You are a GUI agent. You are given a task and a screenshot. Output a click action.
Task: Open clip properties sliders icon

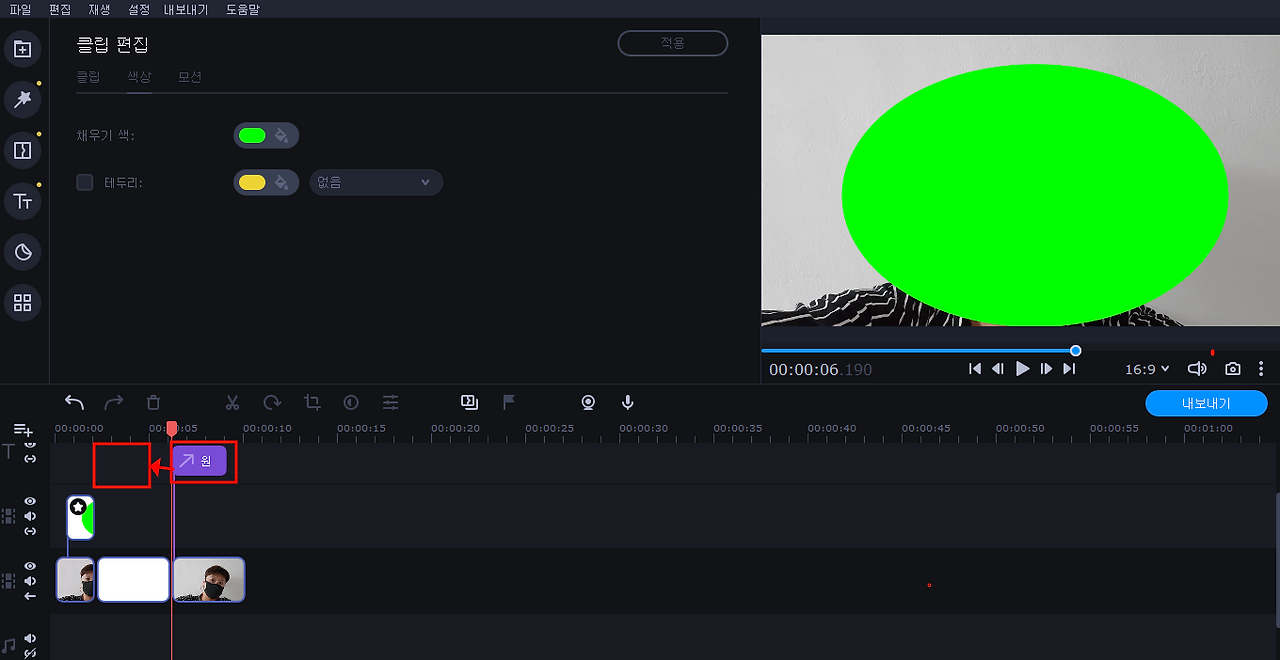pyautogui.click(x=391, y=402)
